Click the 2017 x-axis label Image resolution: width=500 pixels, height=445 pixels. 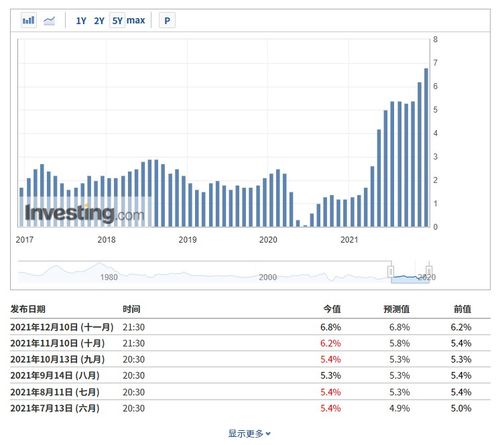coord(24,239)
